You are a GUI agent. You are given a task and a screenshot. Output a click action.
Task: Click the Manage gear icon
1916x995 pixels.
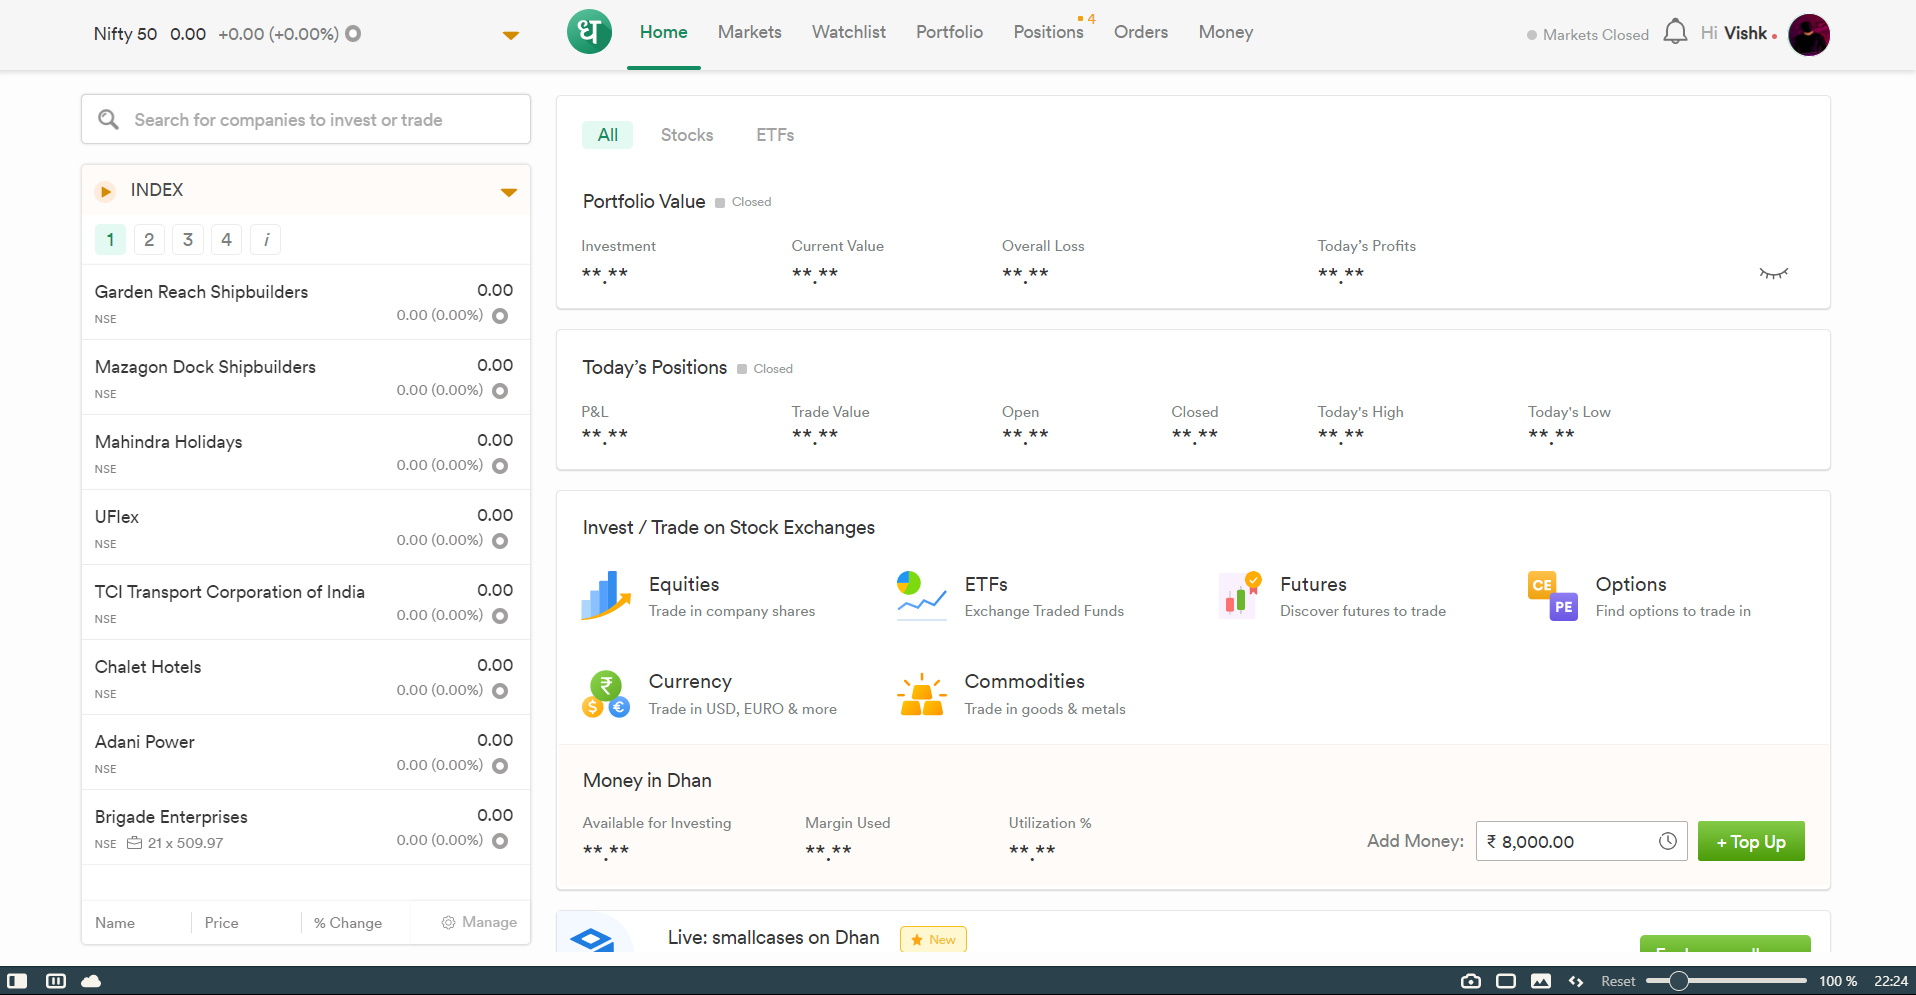[448, 922]
